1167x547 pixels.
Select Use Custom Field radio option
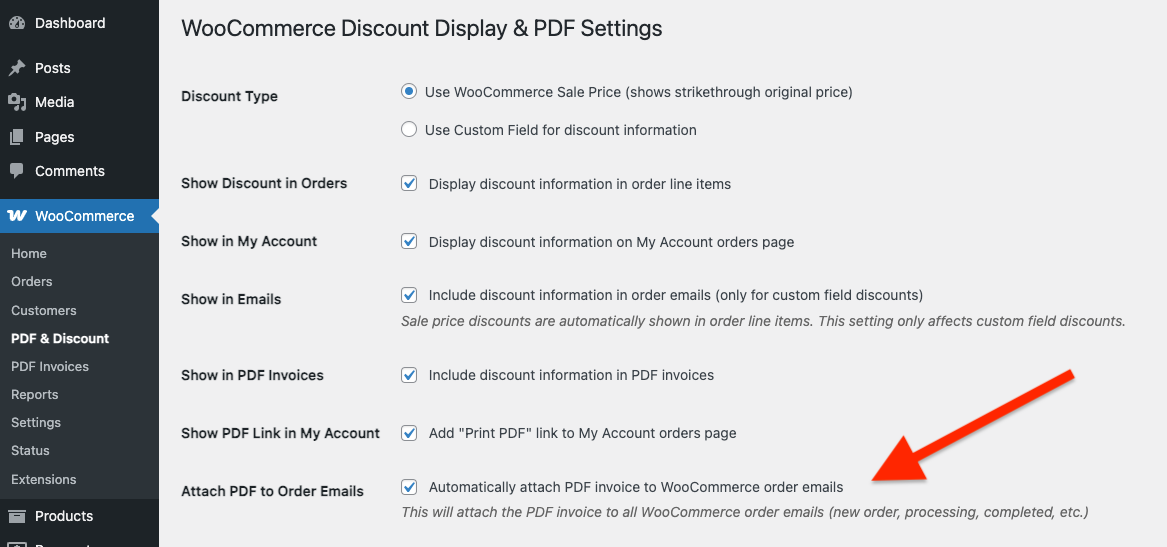(x=409, y=129)
